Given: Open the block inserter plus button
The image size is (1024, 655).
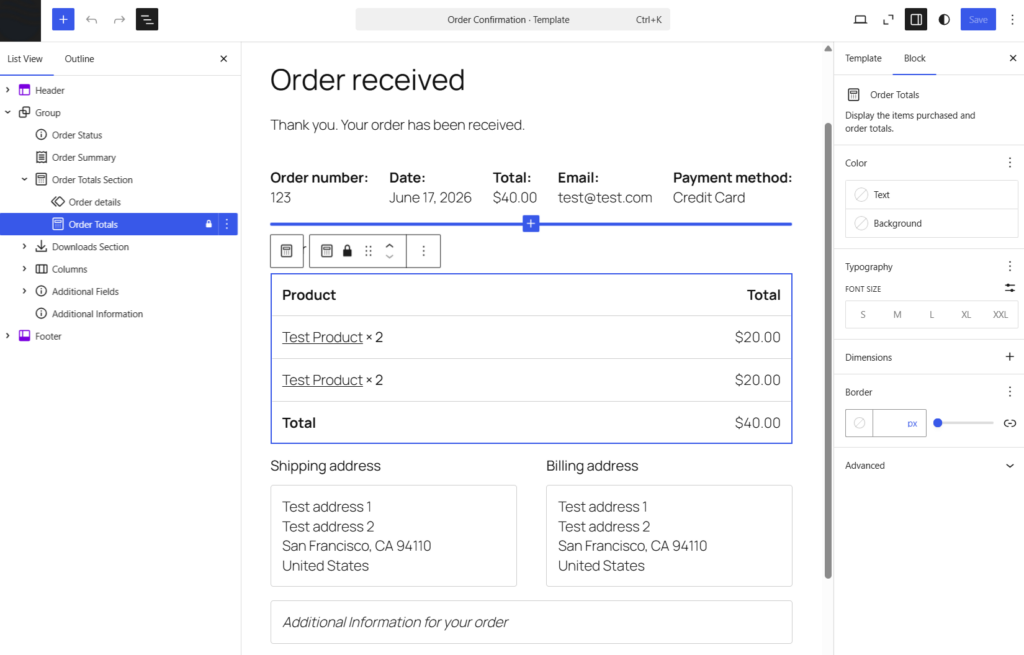Looking at the screenshot, I should pyautogui.click(x=63, y=20).
